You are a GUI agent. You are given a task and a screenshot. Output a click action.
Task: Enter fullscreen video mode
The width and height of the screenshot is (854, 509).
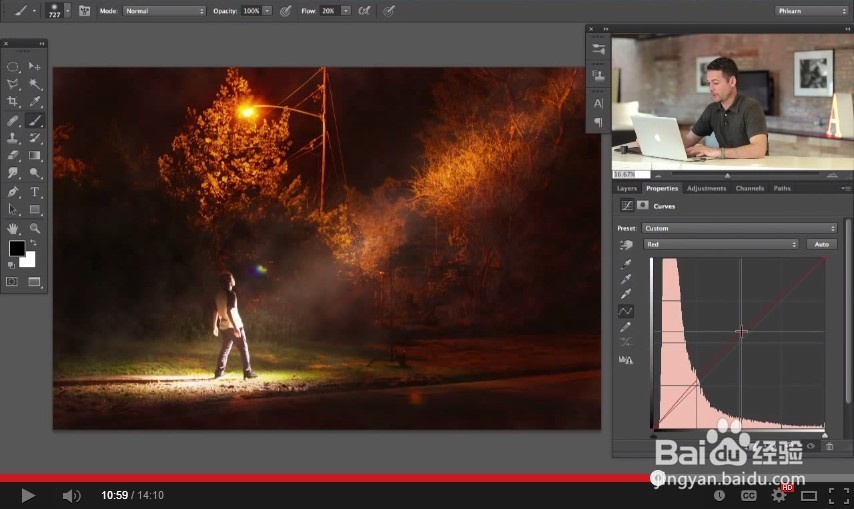pos(839,495)
